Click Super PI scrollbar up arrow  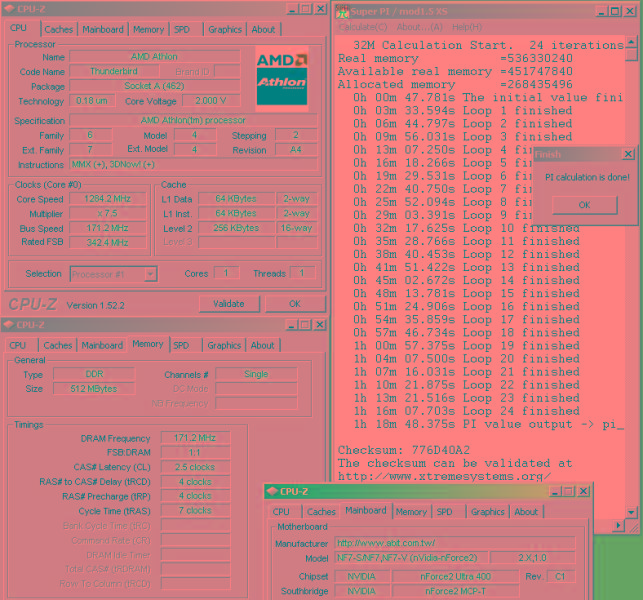(631, 43)
